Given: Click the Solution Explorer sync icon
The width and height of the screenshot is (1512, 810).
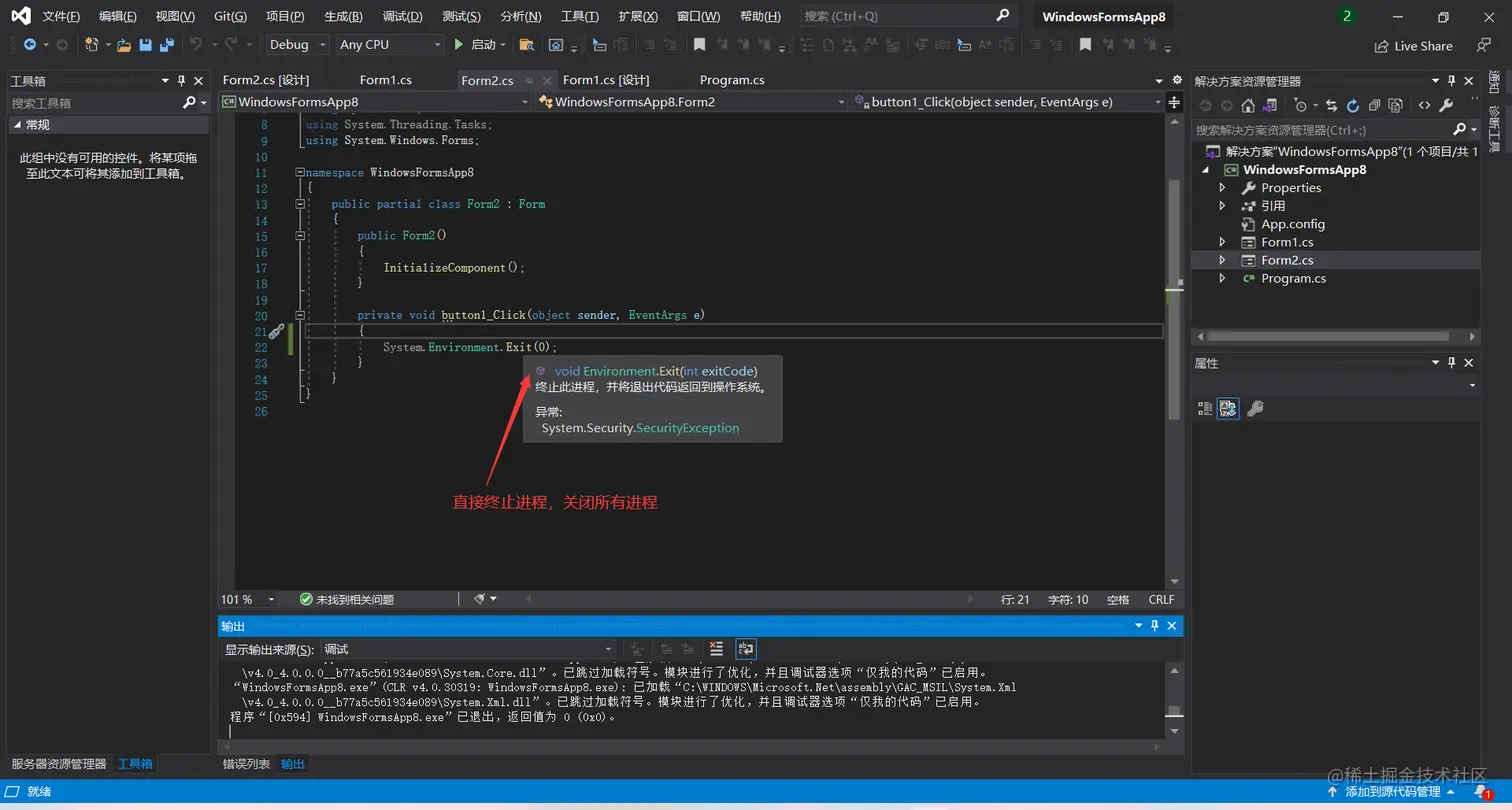Looking at the screenshot, I should 1331,105.
